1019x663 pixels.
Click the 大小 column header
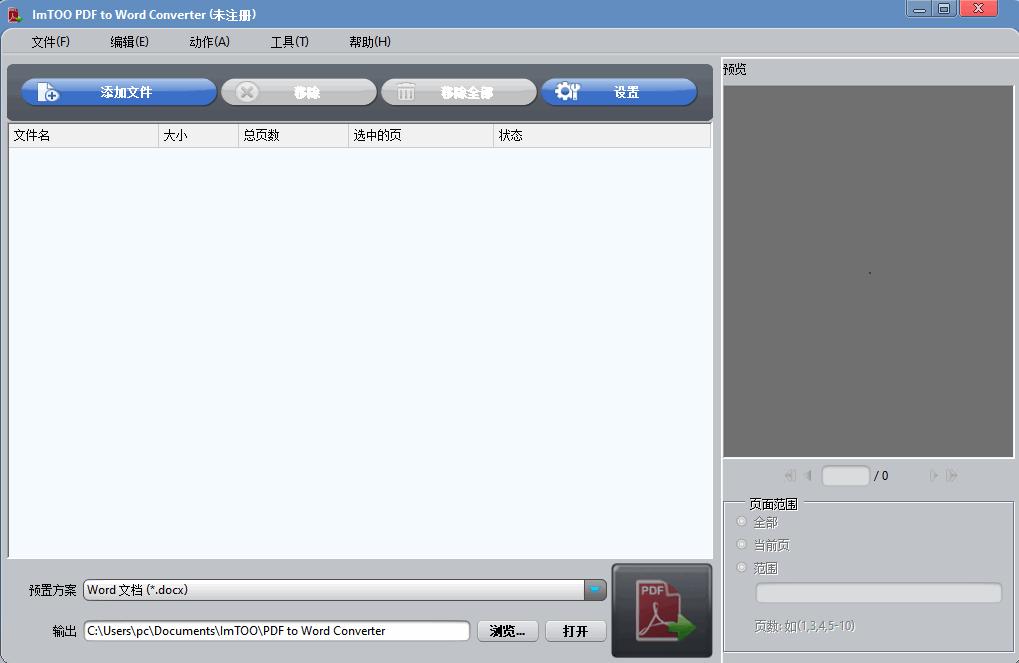[x=198, y=135]
